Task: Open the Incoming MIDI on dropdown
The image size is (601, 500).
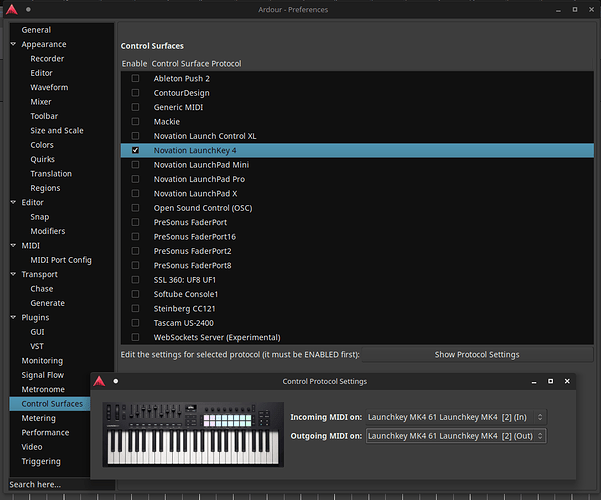Action: [456, 417]
